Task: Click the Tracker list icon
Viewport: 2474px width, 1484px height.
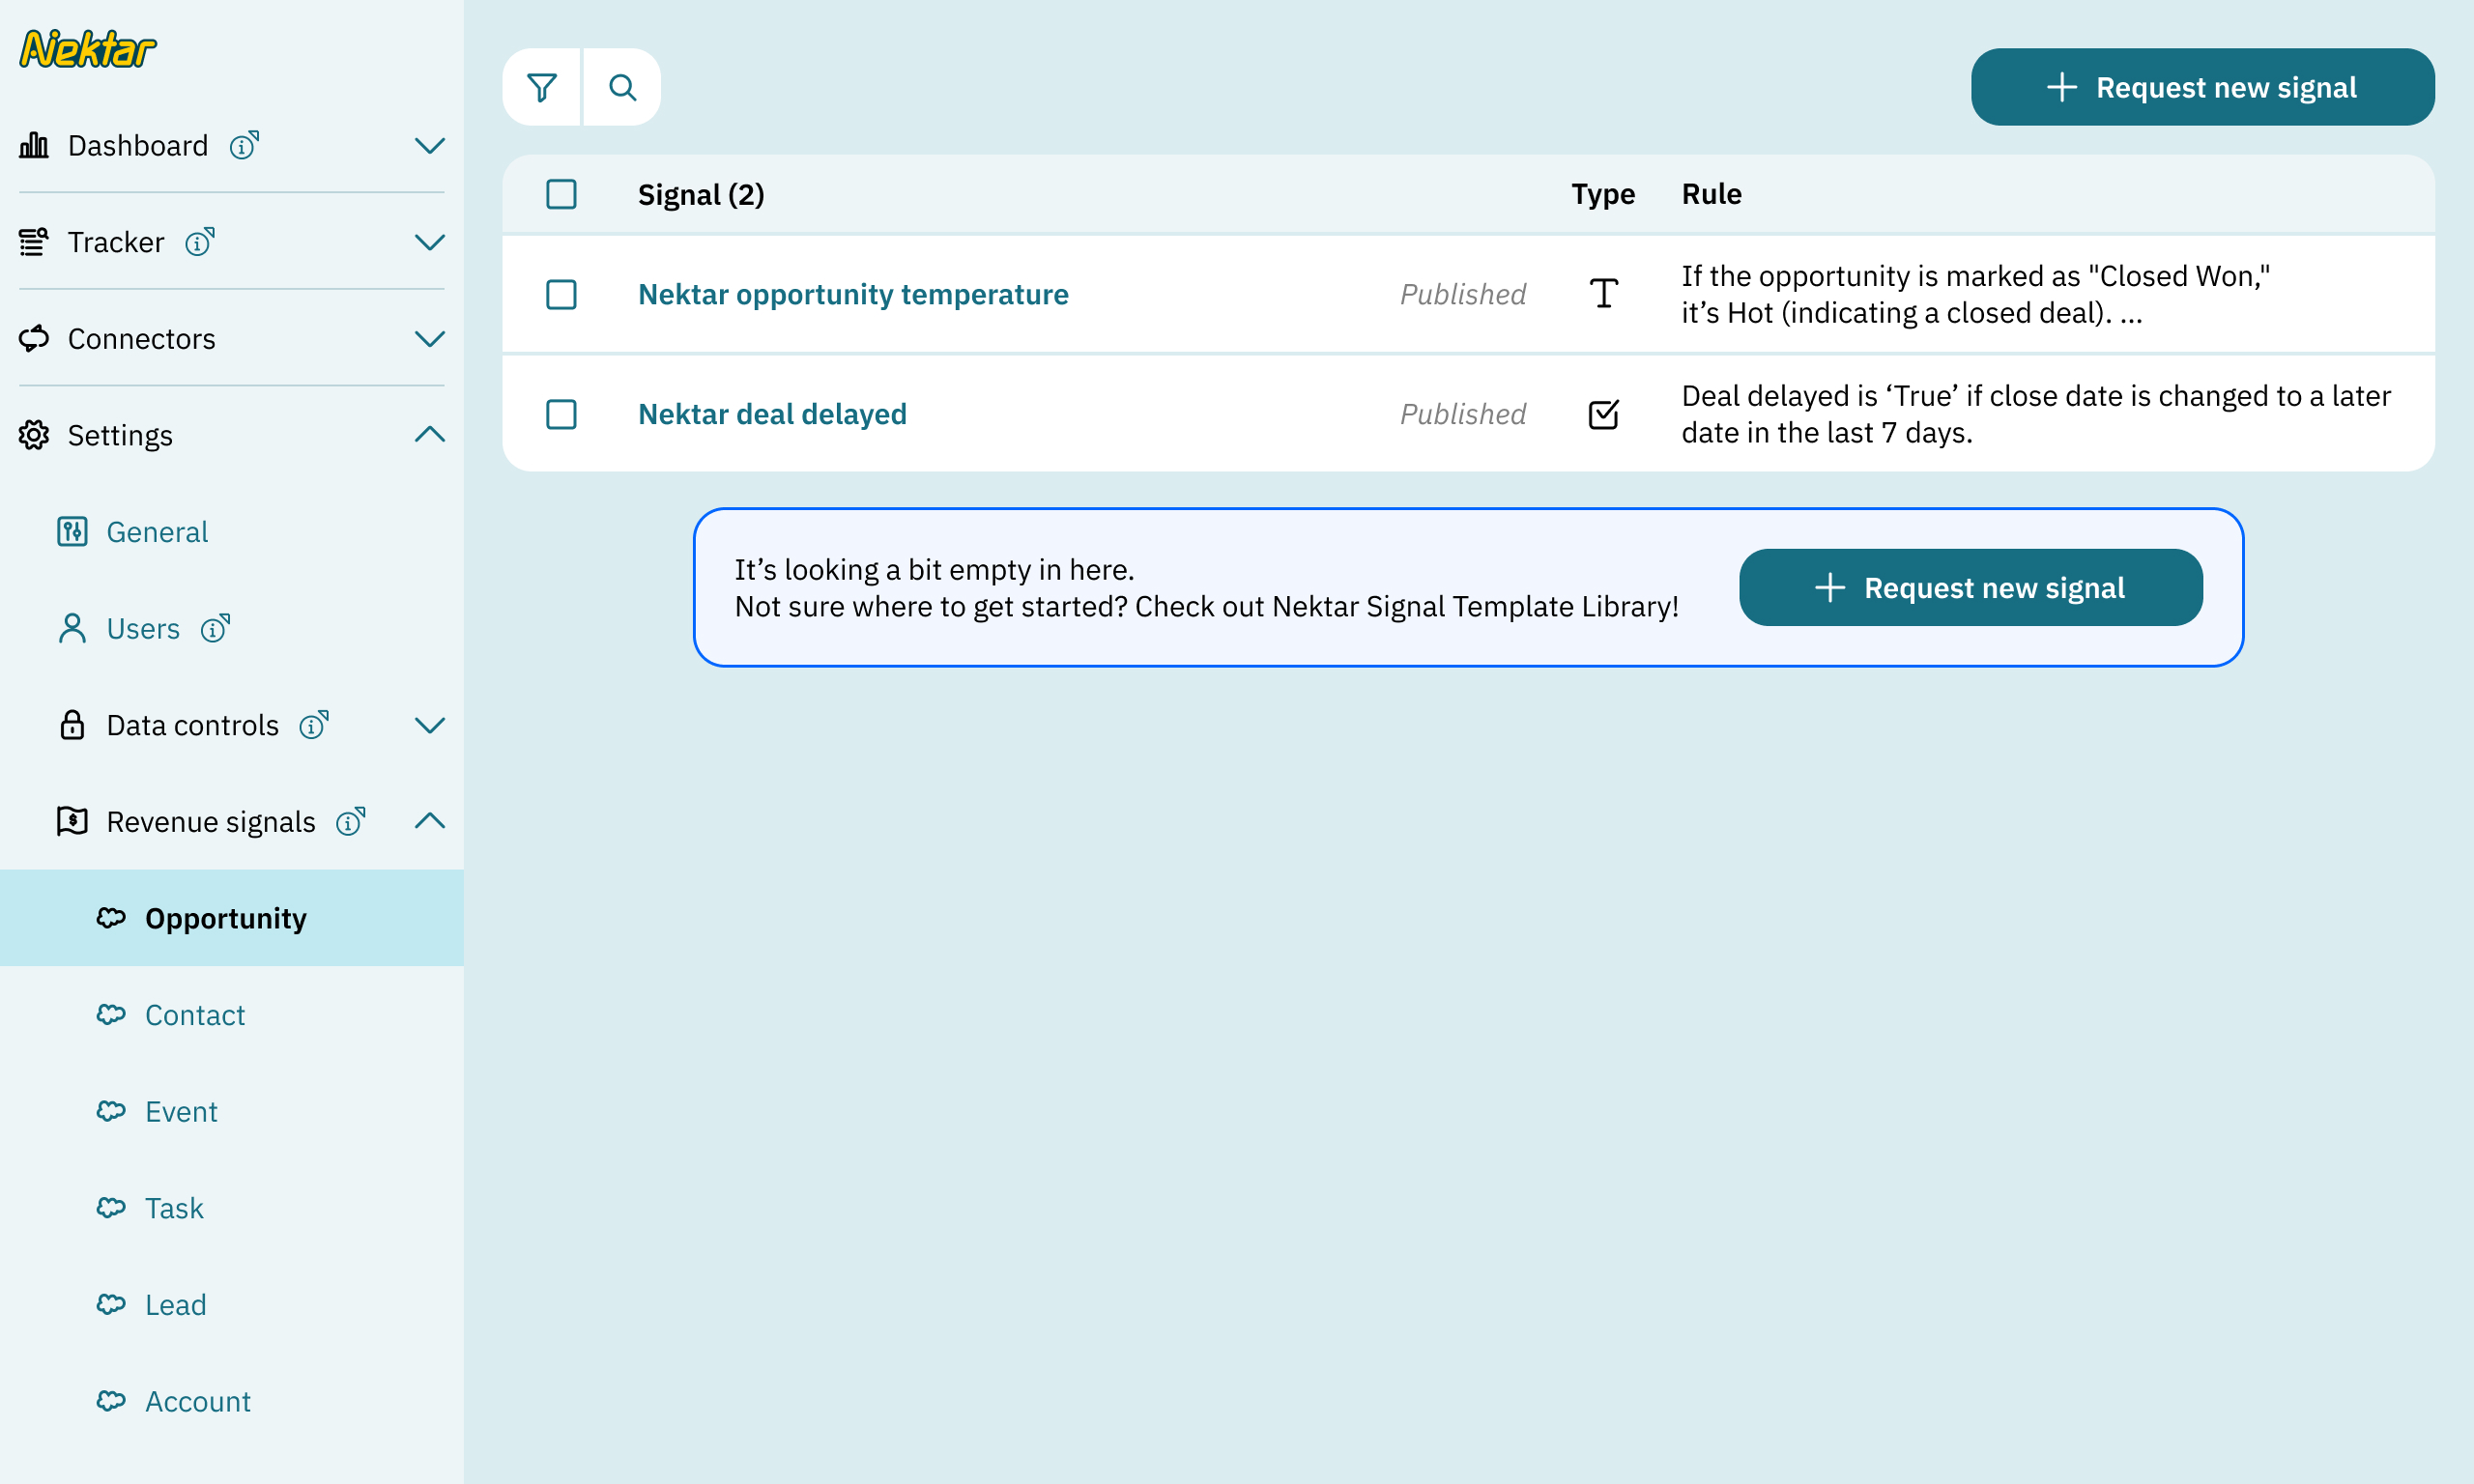Action: 34,242
